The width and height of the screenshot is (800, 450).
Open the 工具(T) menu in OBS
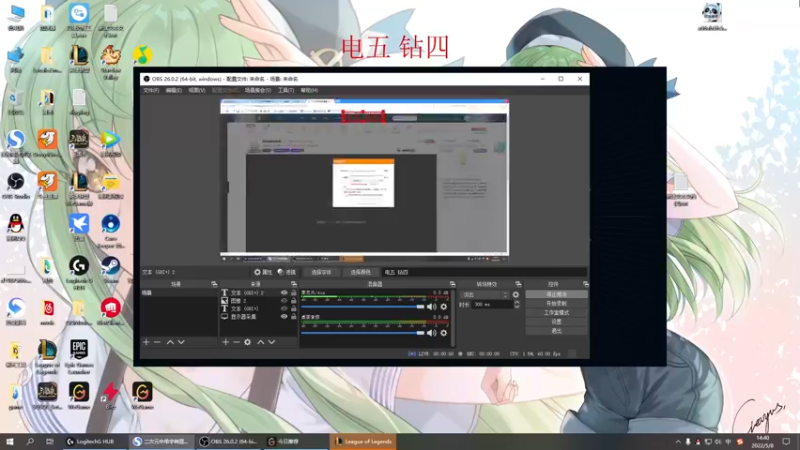[x=286, y=90]
